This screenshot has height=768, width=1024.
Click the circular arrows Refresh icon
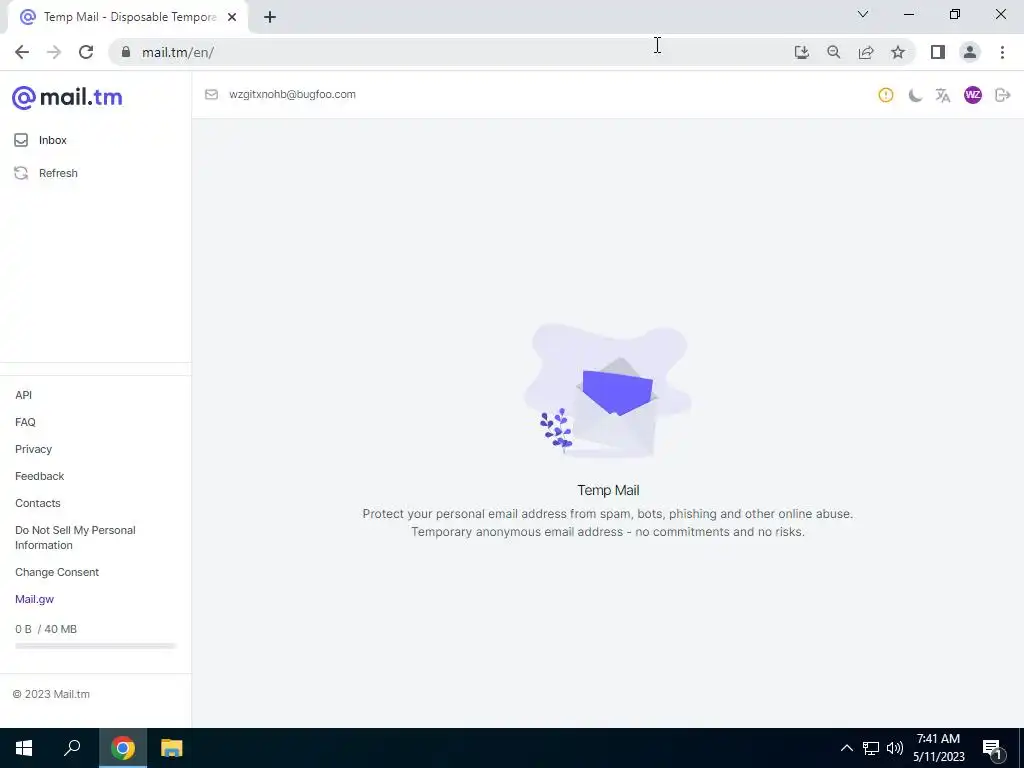21,173
